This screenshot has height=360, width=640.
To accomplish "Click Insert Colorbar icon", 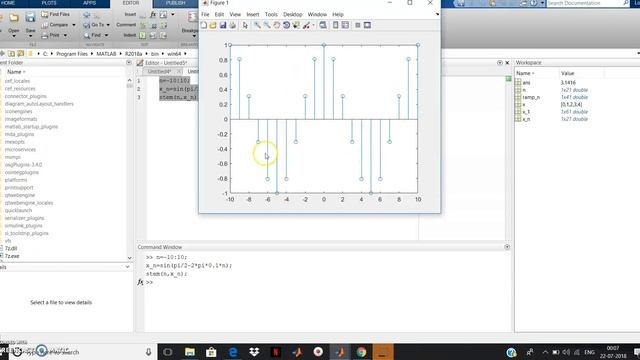I will (x=336, y=25).
